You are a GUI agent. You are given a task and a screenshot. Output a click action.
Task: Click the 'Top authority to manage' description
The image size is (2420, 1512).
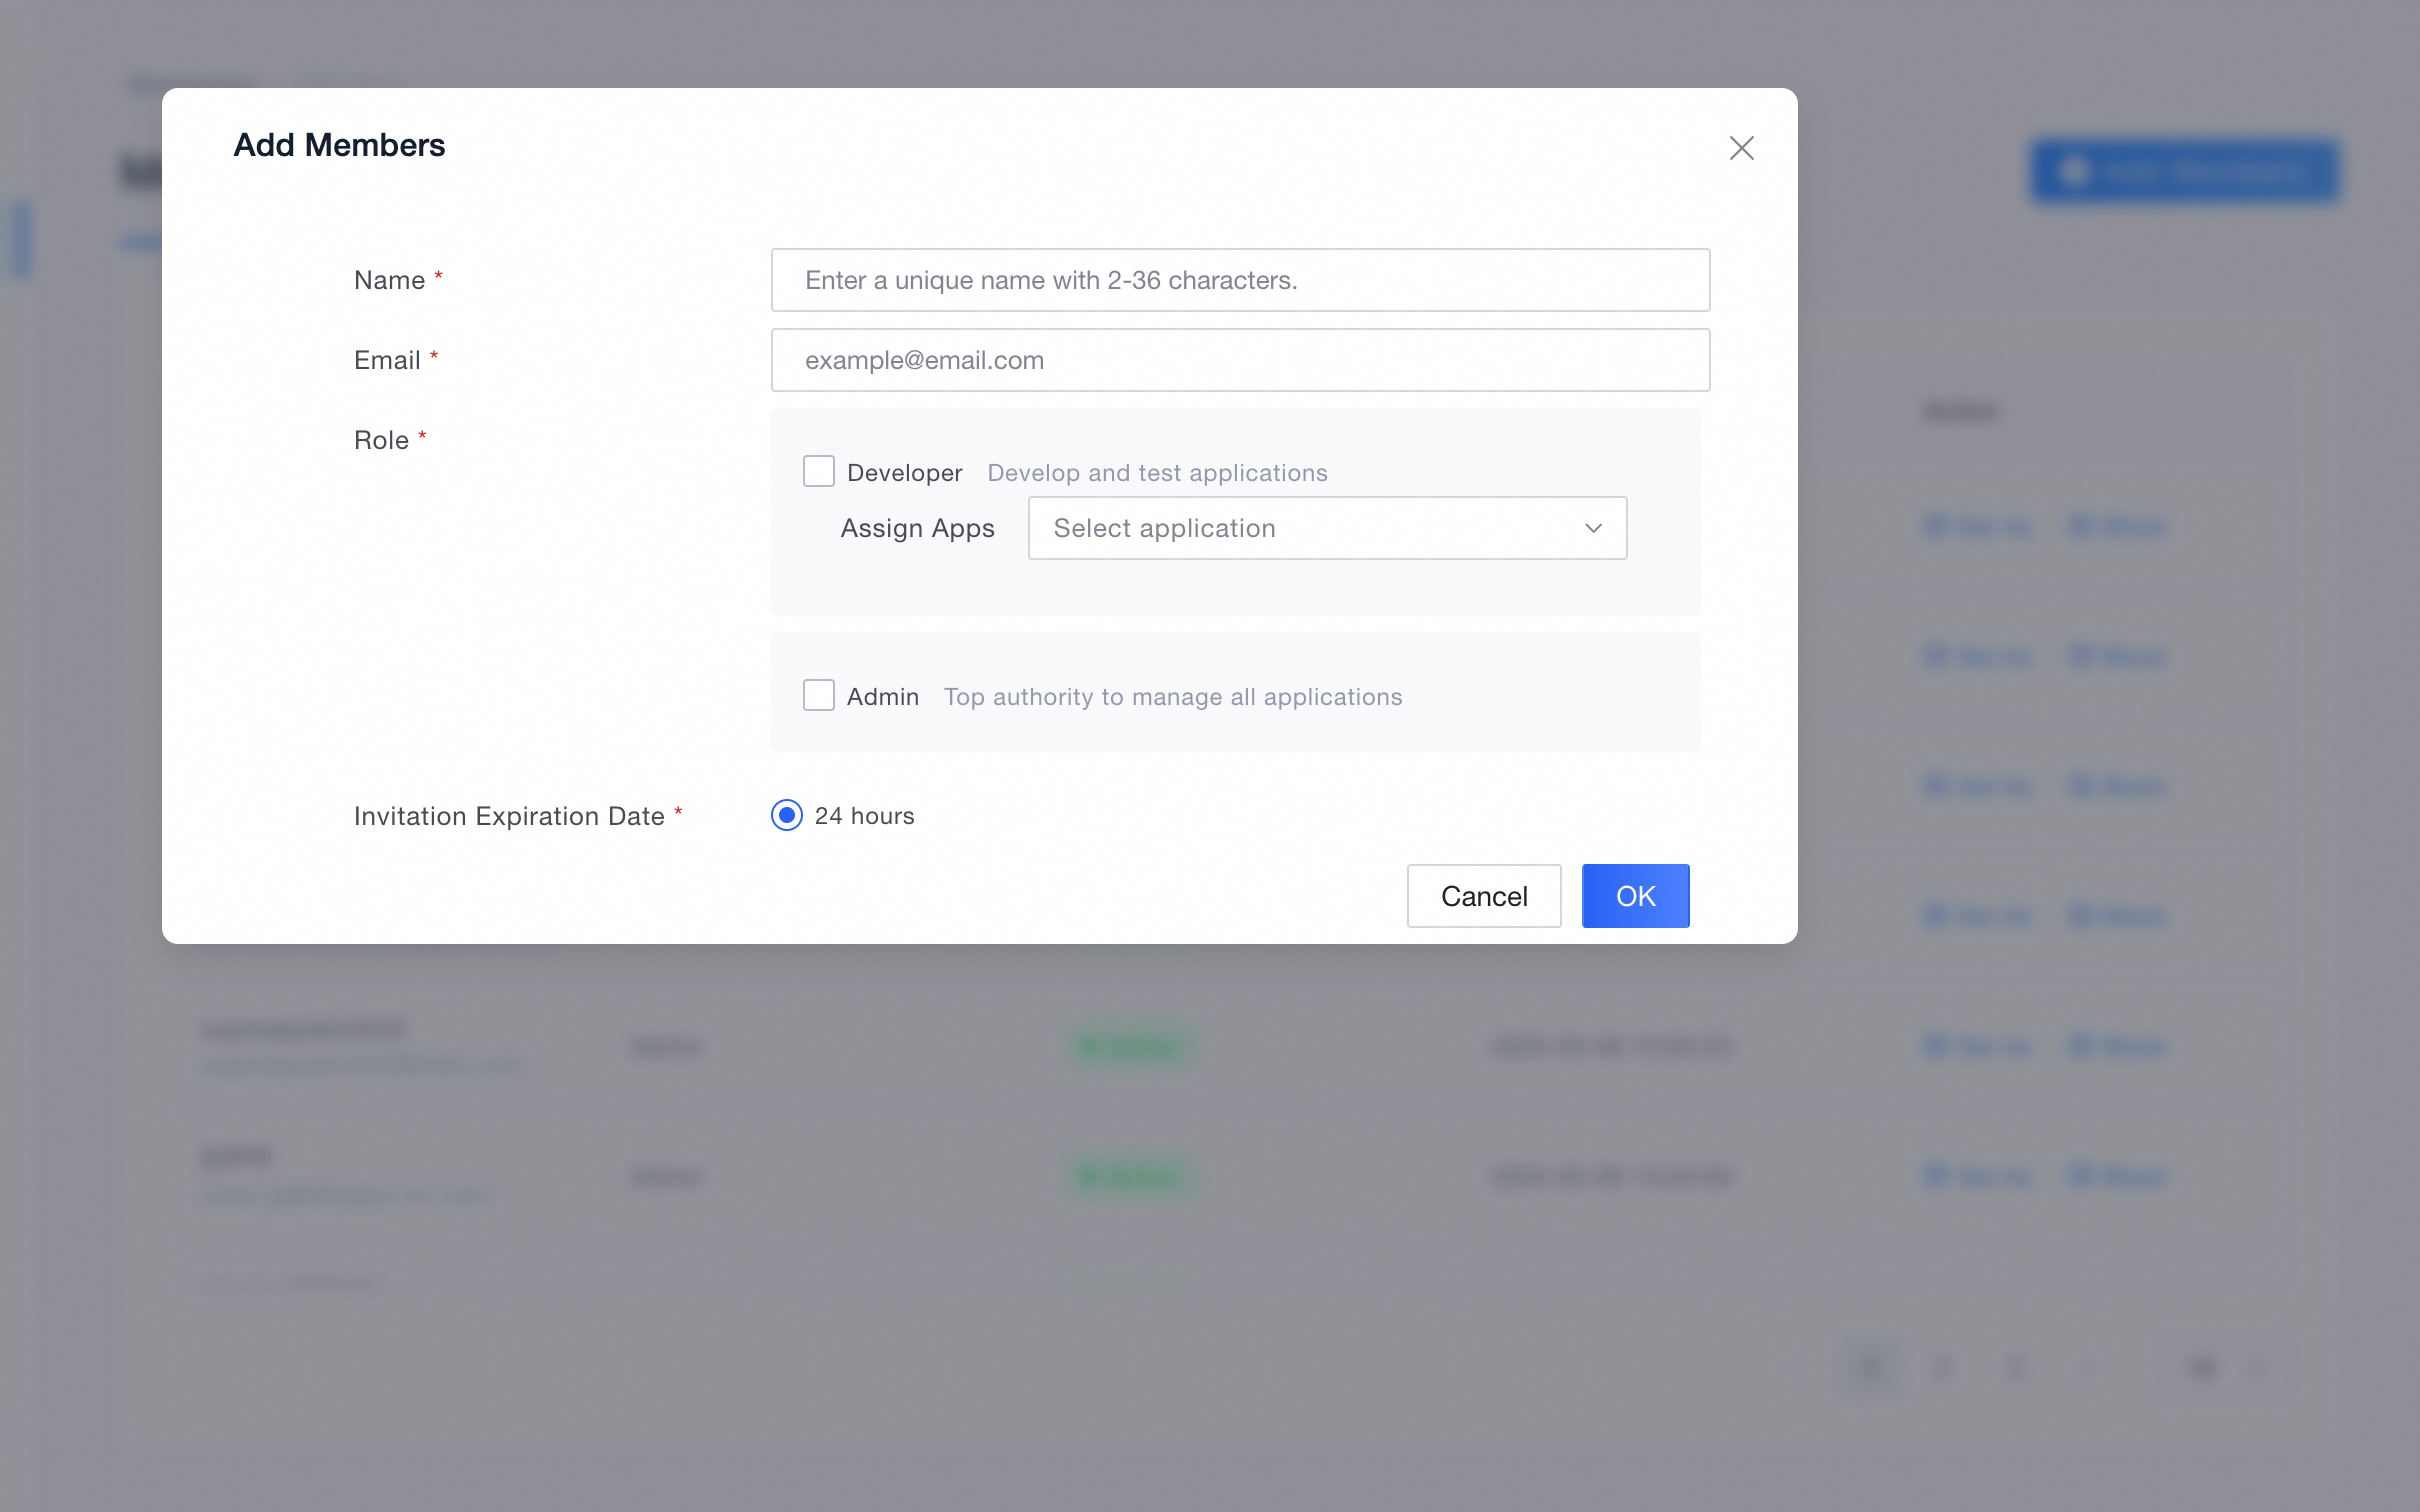[x=1172, y=697]
